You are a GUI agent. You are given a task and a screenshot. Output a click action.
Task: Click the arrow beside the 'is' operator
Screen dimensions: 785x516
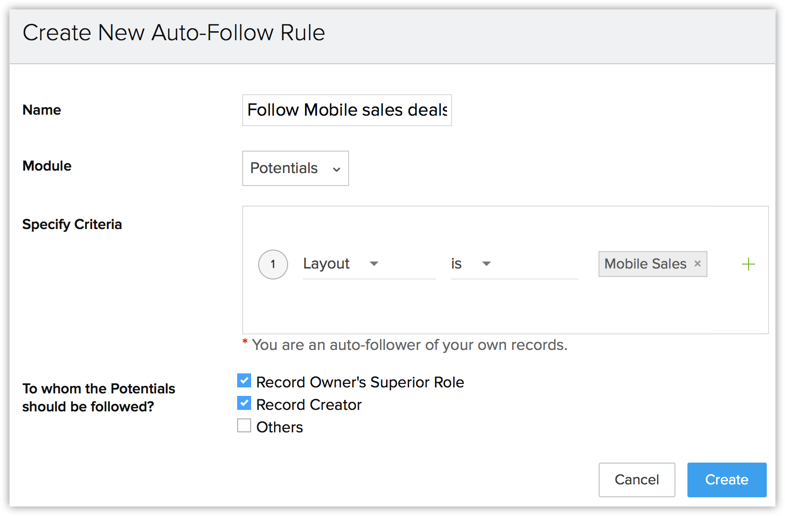pyautogui.click(x=487, y=264)
